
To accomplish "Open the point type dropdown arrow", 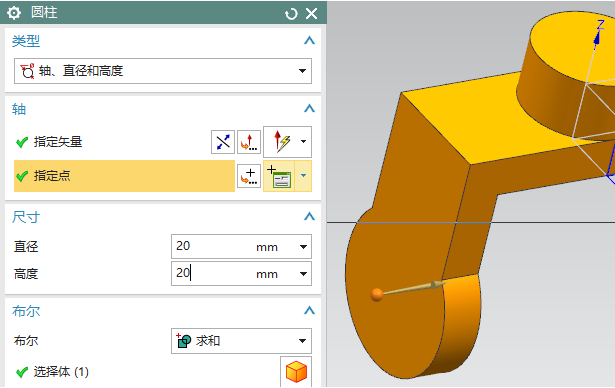I will pos(303,176).
